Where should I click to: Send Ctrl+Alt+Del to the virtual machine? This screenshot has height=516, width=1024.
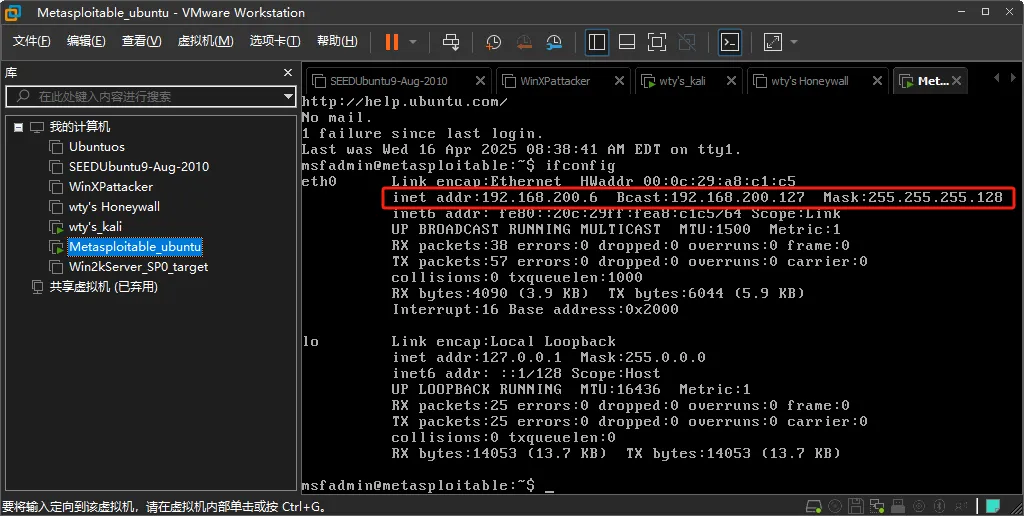451,42
